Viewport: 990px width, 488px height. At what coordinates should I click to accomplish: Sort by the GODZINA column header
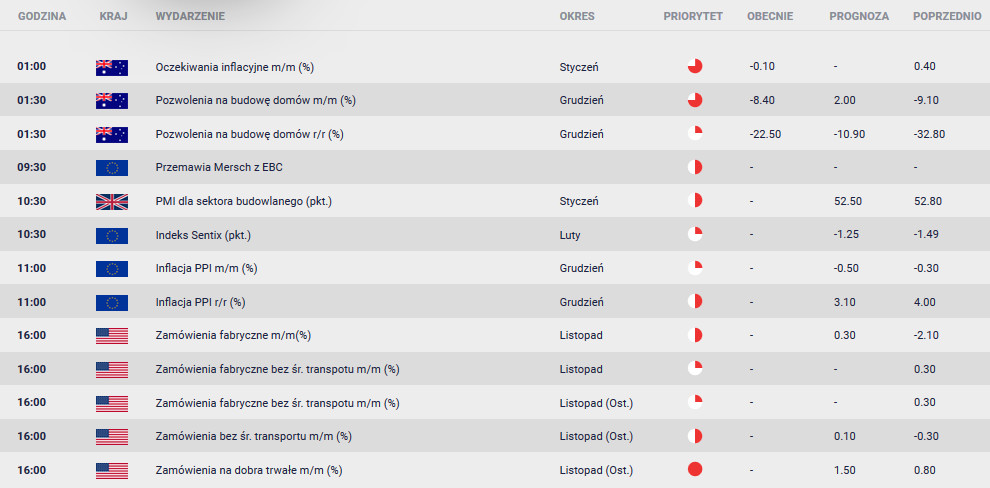coord(42,16)
